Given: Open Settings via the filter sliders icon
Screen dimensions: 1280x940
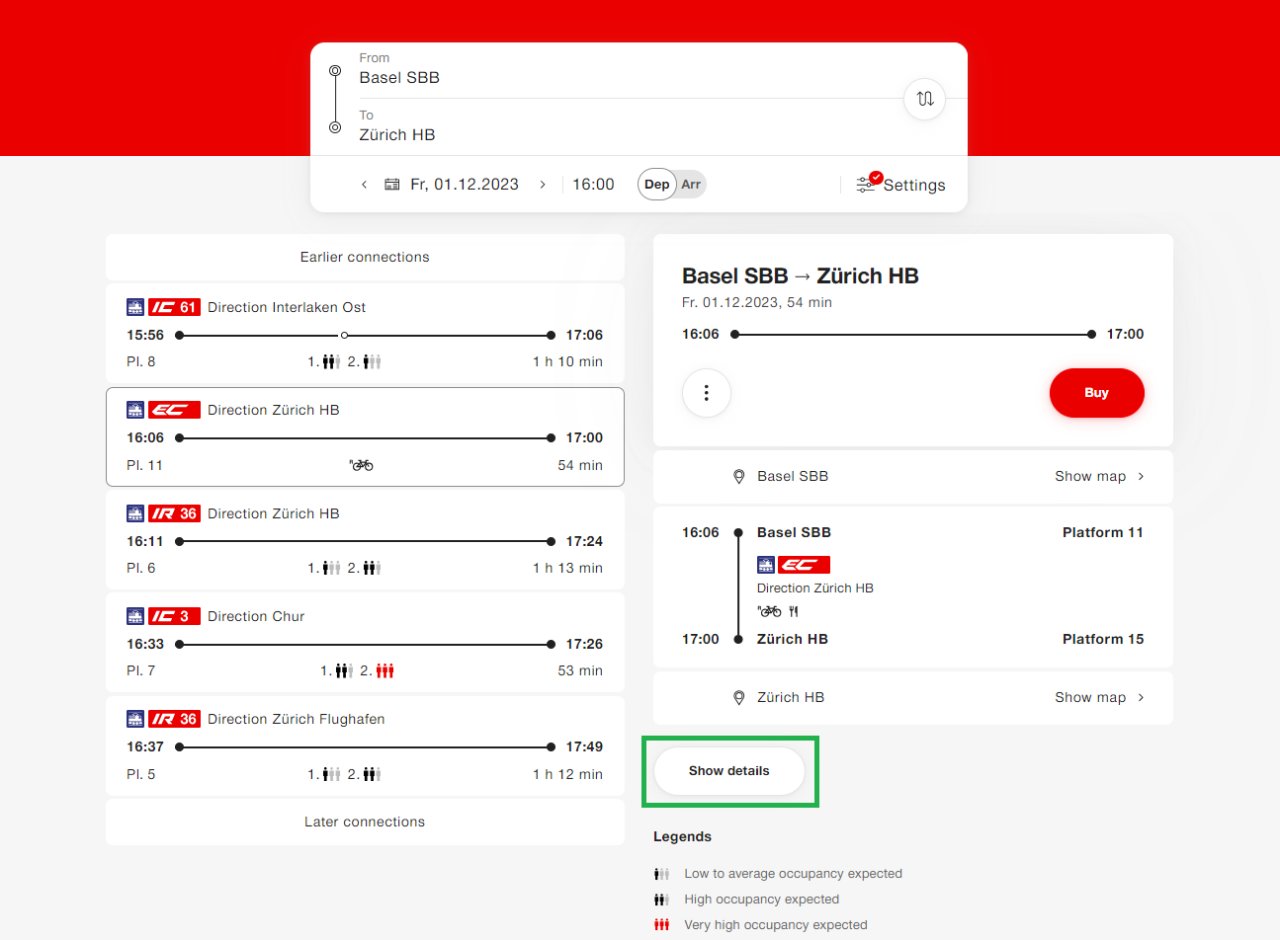Looking at the screenshot, I should coord(865,184).
